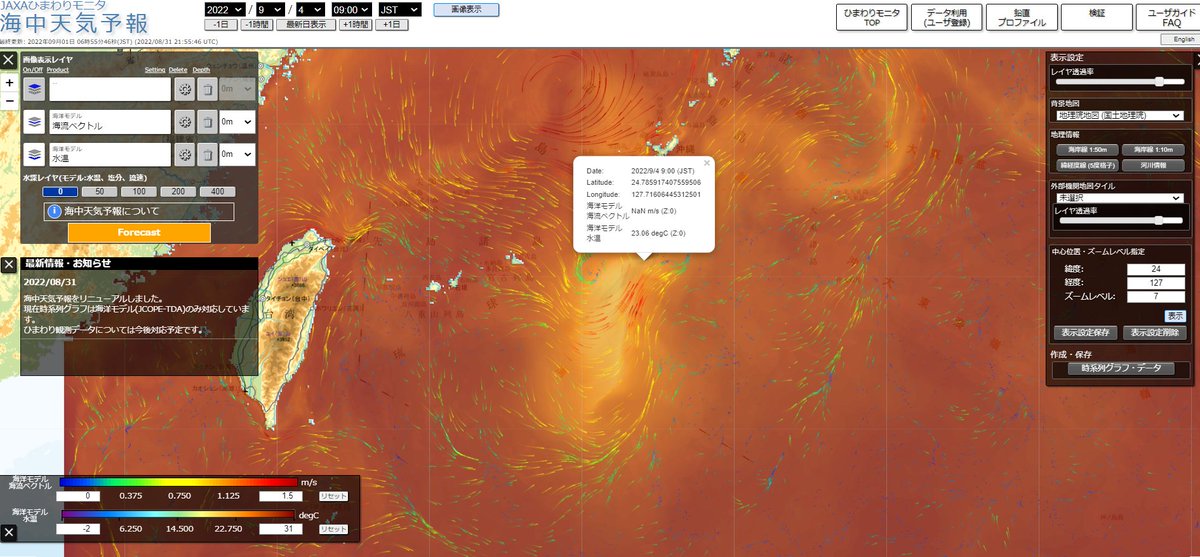Go back one day with -1日
This screenshot has width=1200, height=557.
point(220,24)
